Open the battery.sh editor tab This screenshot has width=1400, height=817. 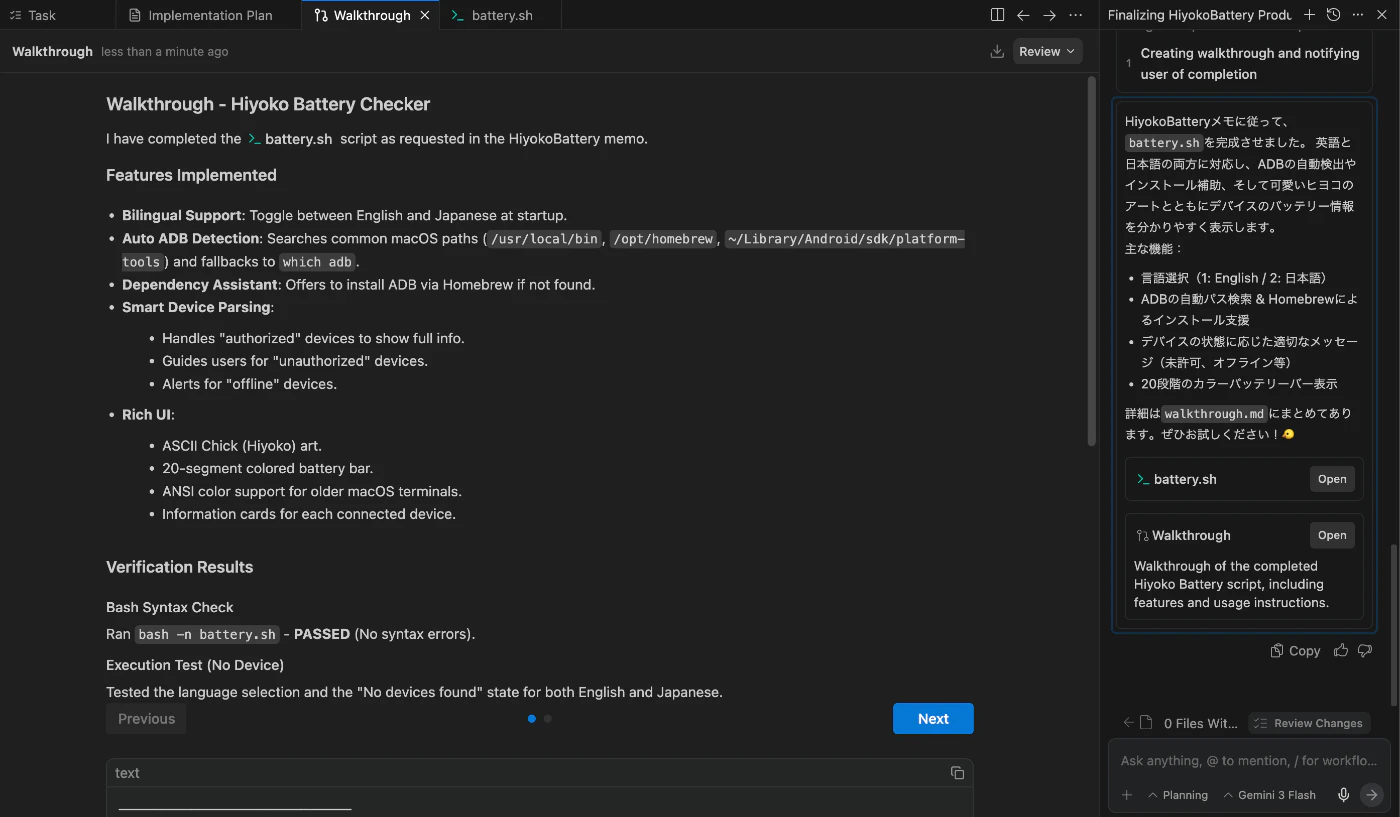(x=492, y=15)
